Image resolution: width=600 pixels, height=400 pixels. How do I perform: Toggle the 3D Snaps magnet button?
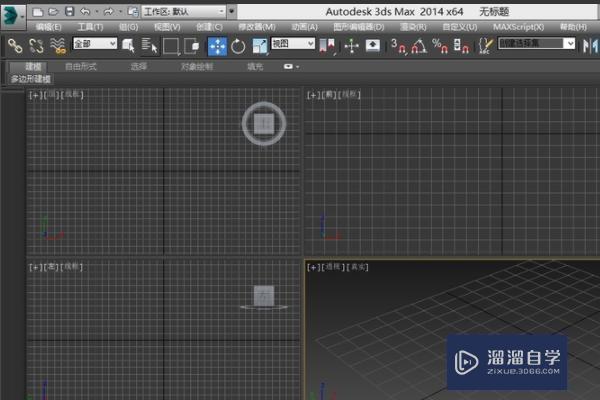point(399,46)
